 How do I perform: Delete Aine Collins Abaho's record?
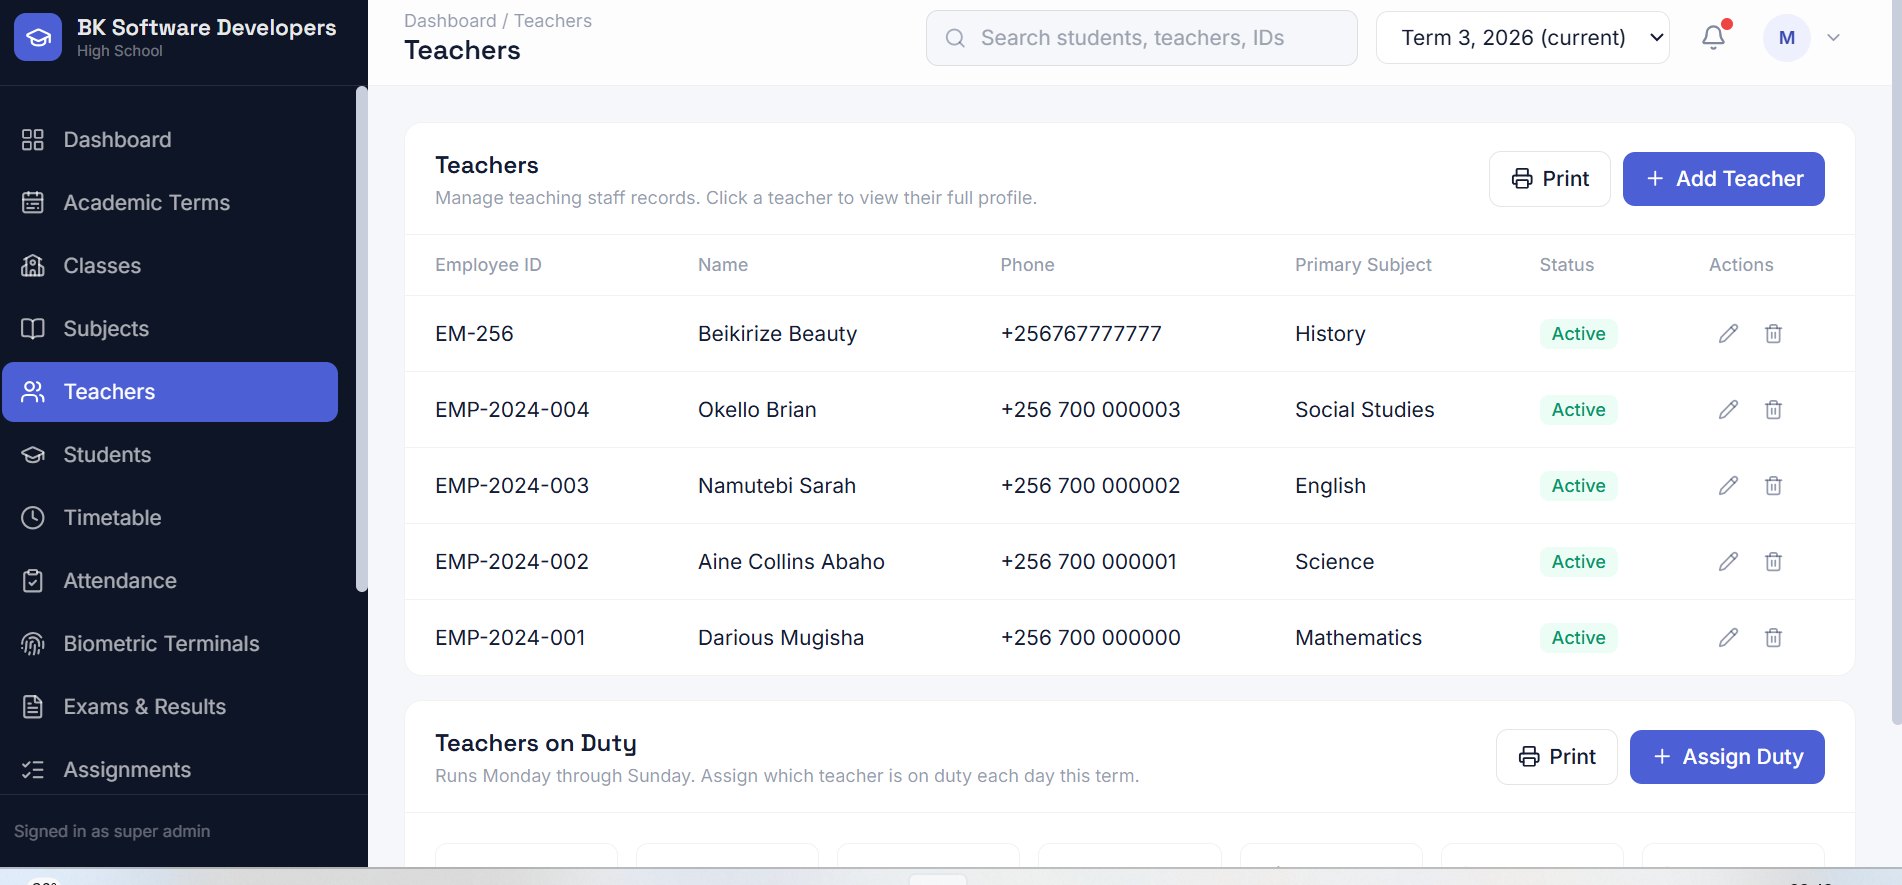coord(1773,562)
